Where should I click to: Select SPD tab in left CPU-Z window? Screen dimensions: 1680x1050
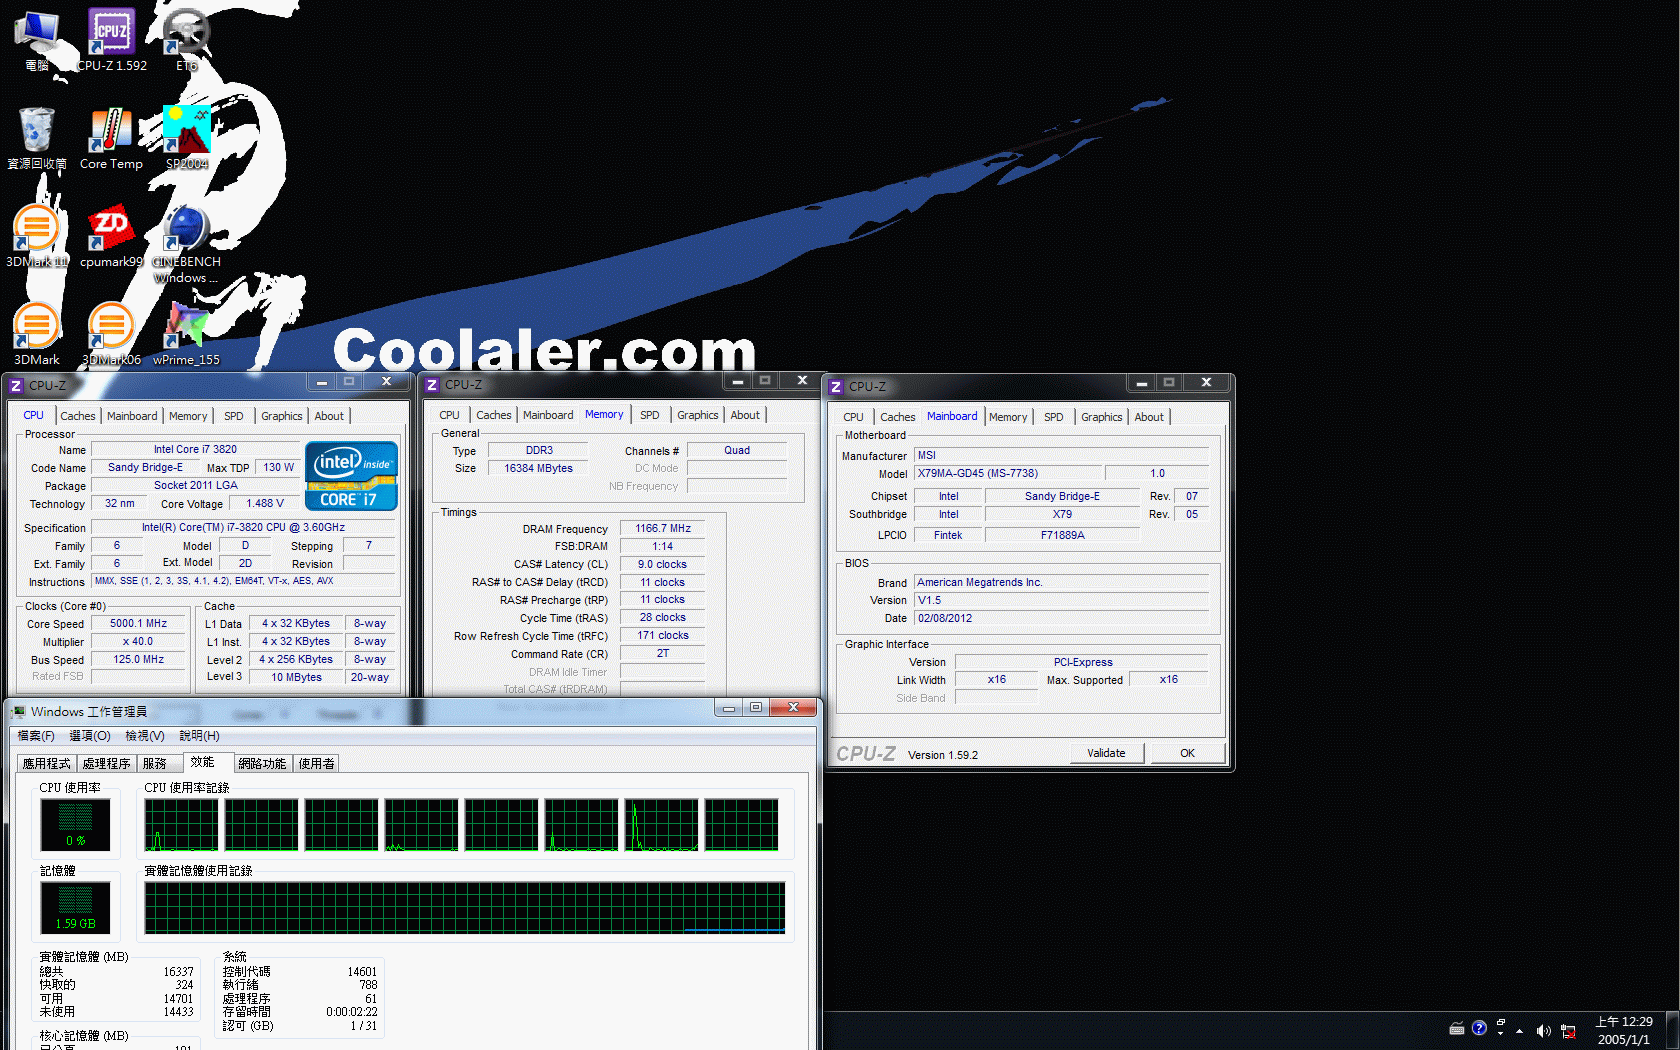[x=234, y=416]
